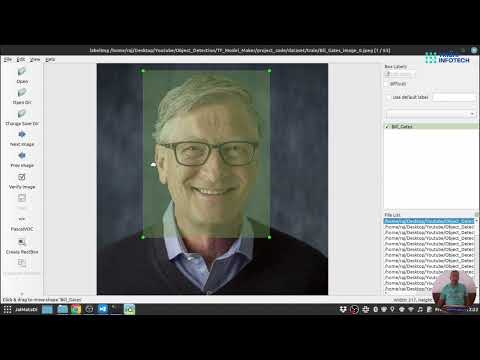The height and width of the screenshot is (360, 480).
Task: Select the Bill_Gates row in label list
Action: click(431, 127)
